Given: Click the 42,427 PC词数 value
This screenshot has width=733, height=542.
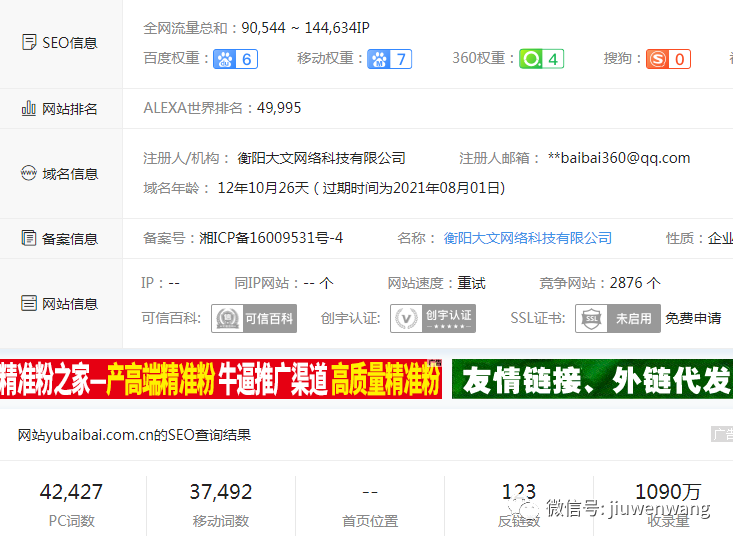Looking at the screenshot, I should (x=71, y=491).
